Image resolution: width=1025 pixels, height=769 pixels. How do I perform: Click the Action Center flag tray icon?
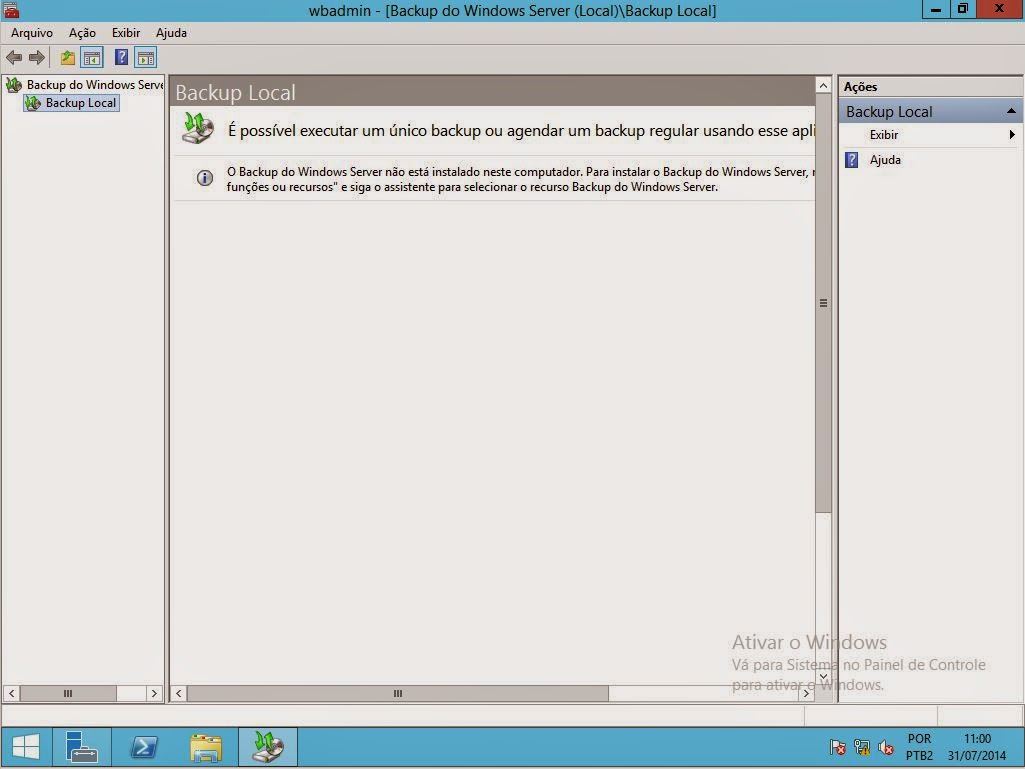[x=837, y=747]
